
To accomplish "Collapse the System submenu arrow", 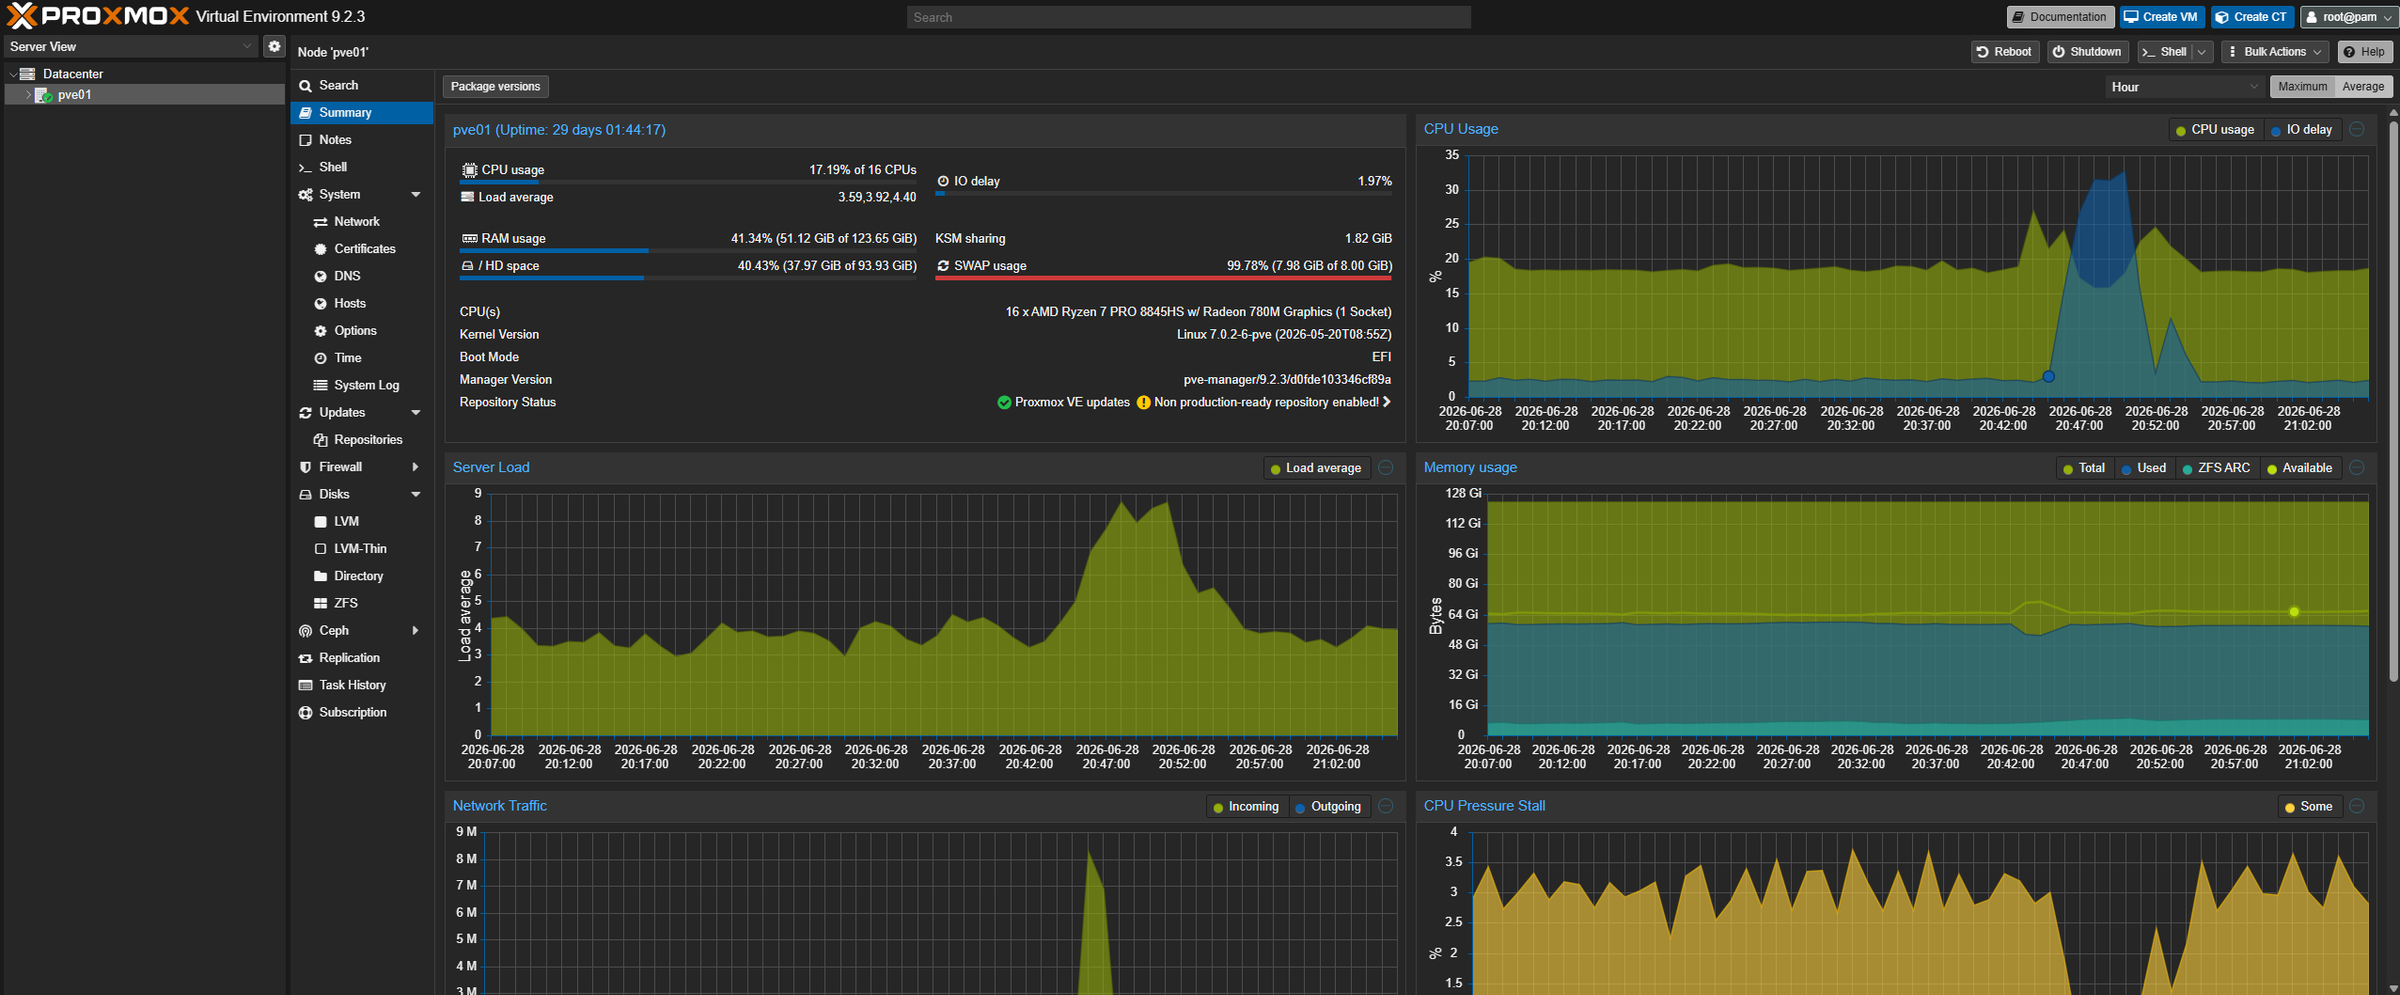I will [x=416, y=195].
